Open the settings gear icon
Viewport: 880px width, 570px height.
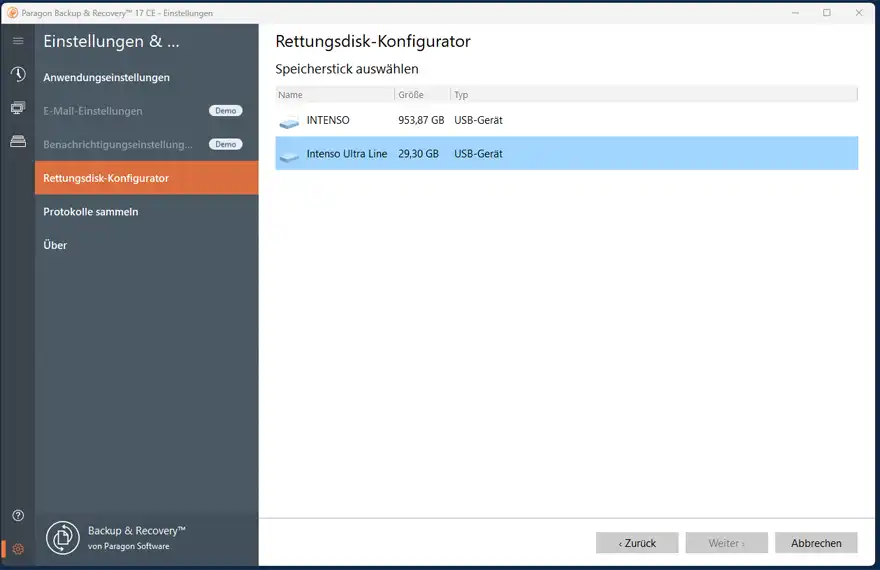(18, 549)
